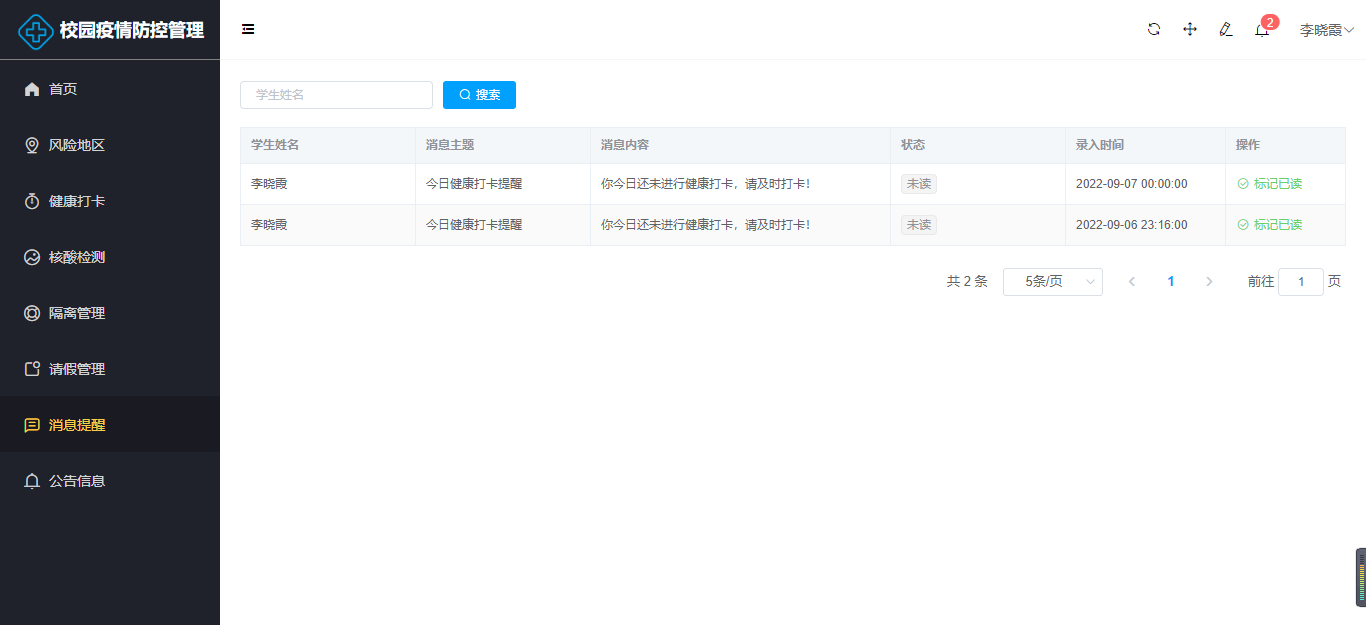Click the pencil edit icon in header
The width and height of the screenshot is (1366, 625).
click(x=1226, y=29)
